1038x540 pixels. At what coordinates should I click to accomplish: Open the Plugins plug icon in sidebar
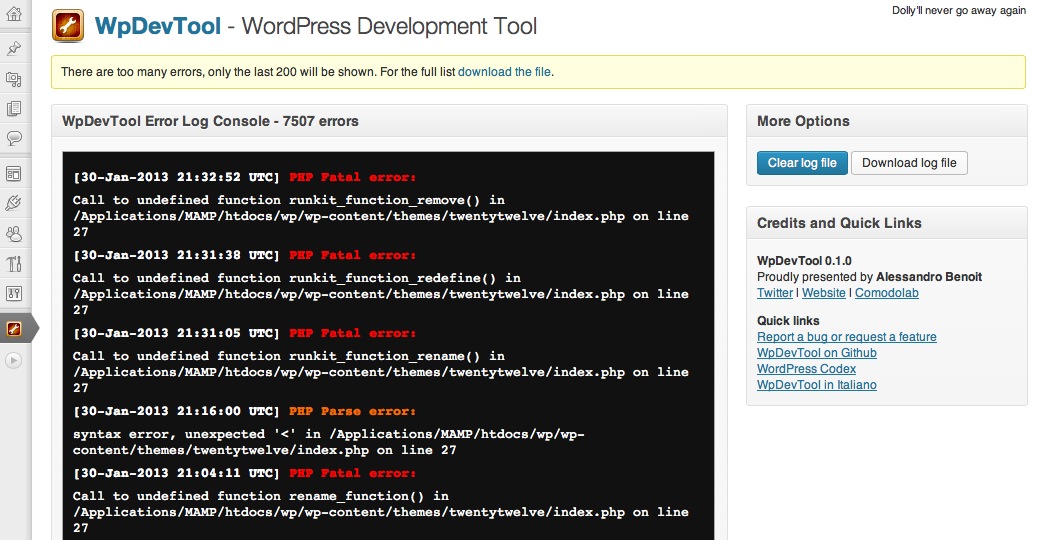[14, 203]
